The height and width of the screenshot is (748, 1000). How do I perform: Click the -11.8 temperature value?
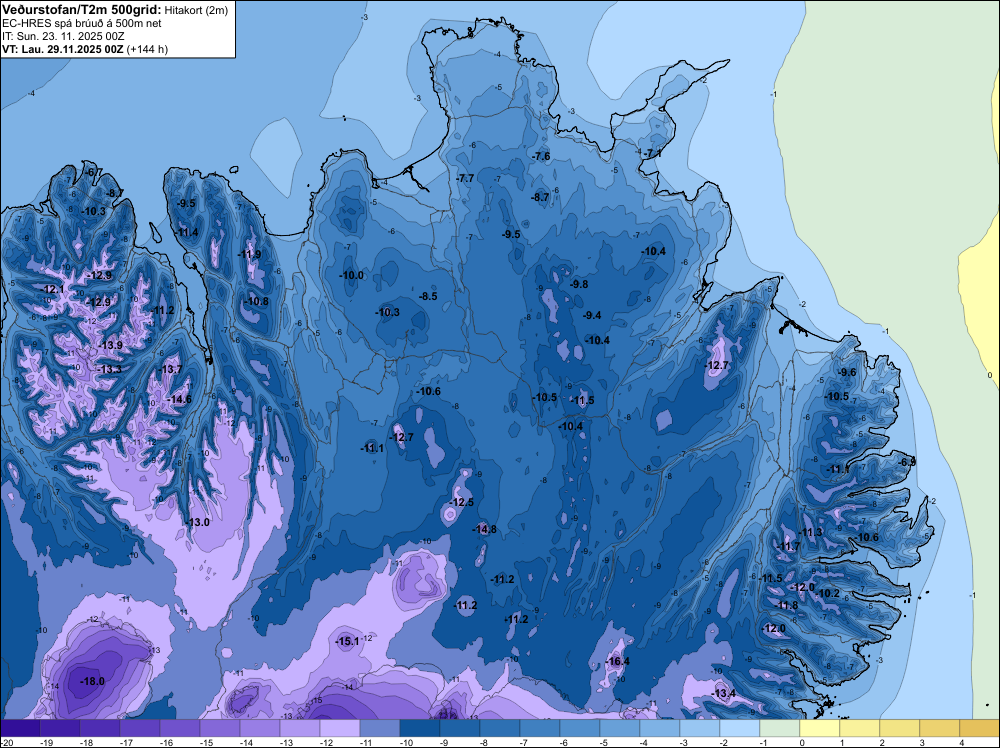coord(787,605)
